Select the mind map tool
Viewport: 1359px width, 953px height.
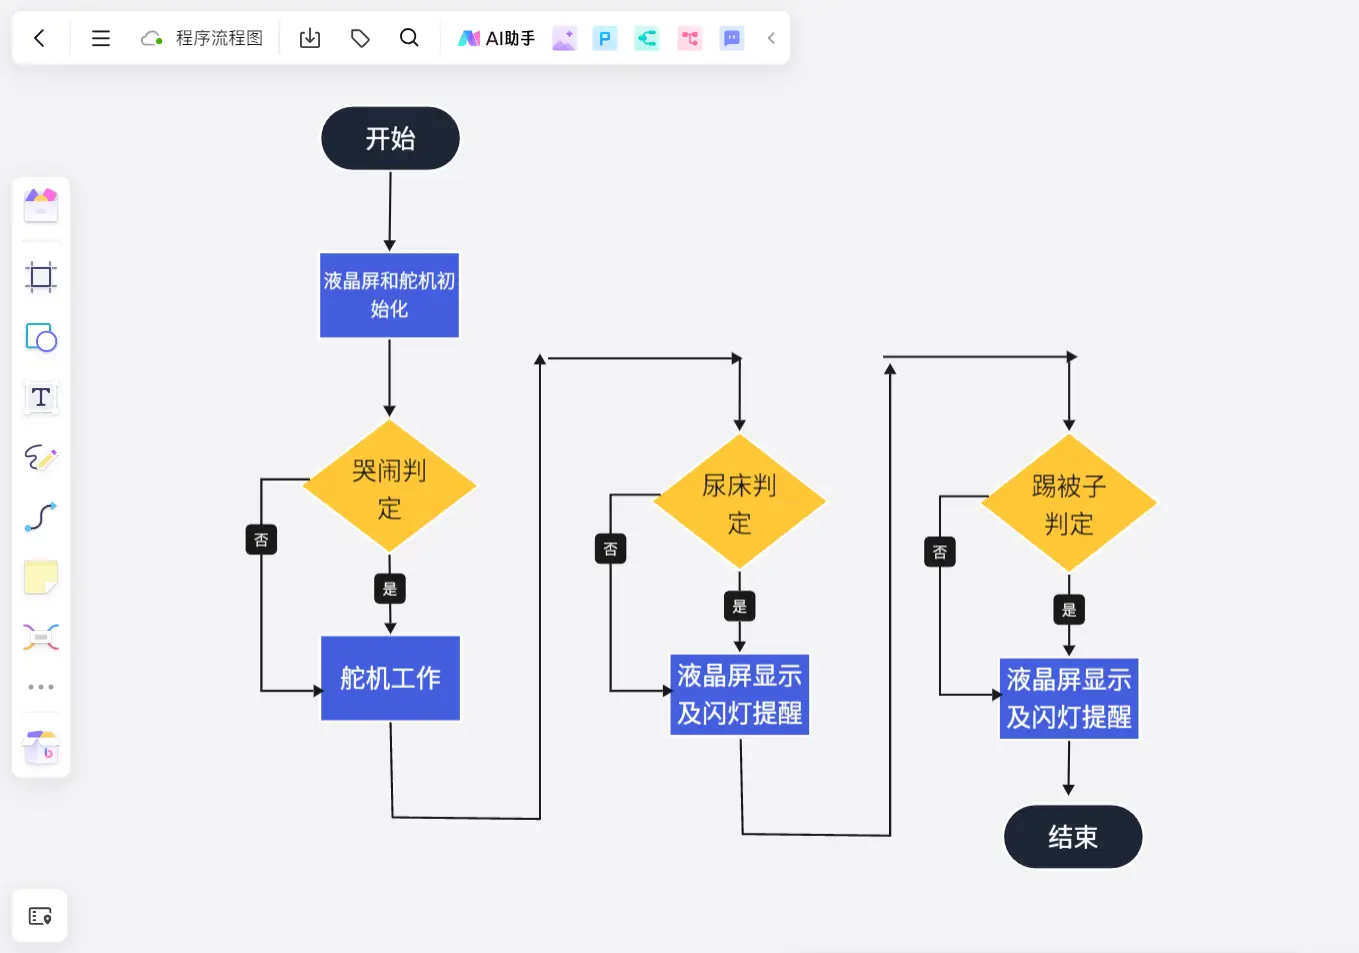[41, 637]
